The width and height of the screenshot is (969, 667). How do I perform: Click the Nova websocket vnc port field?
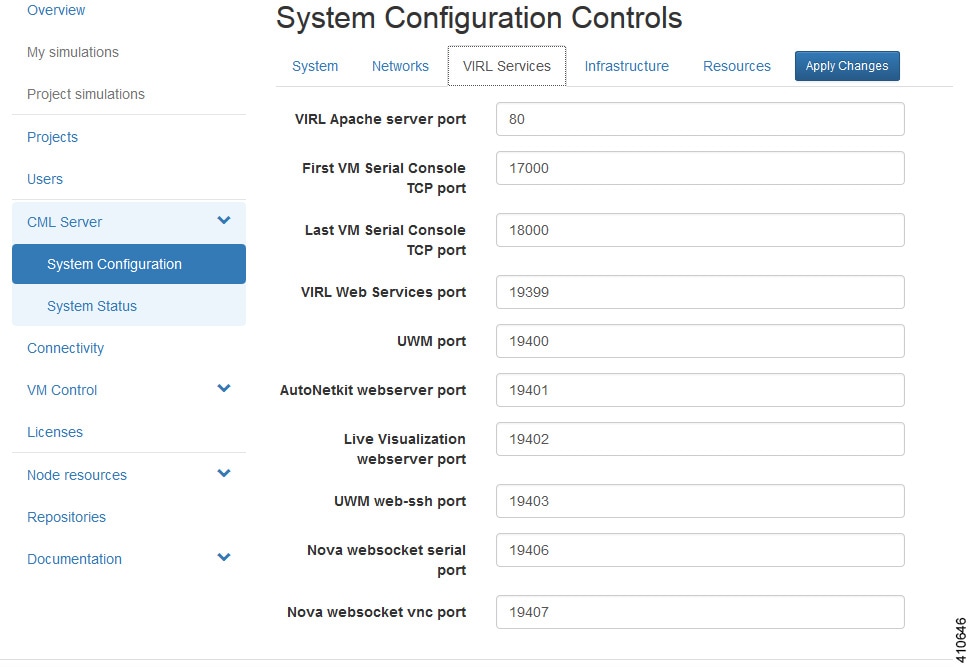pos(700,612)
